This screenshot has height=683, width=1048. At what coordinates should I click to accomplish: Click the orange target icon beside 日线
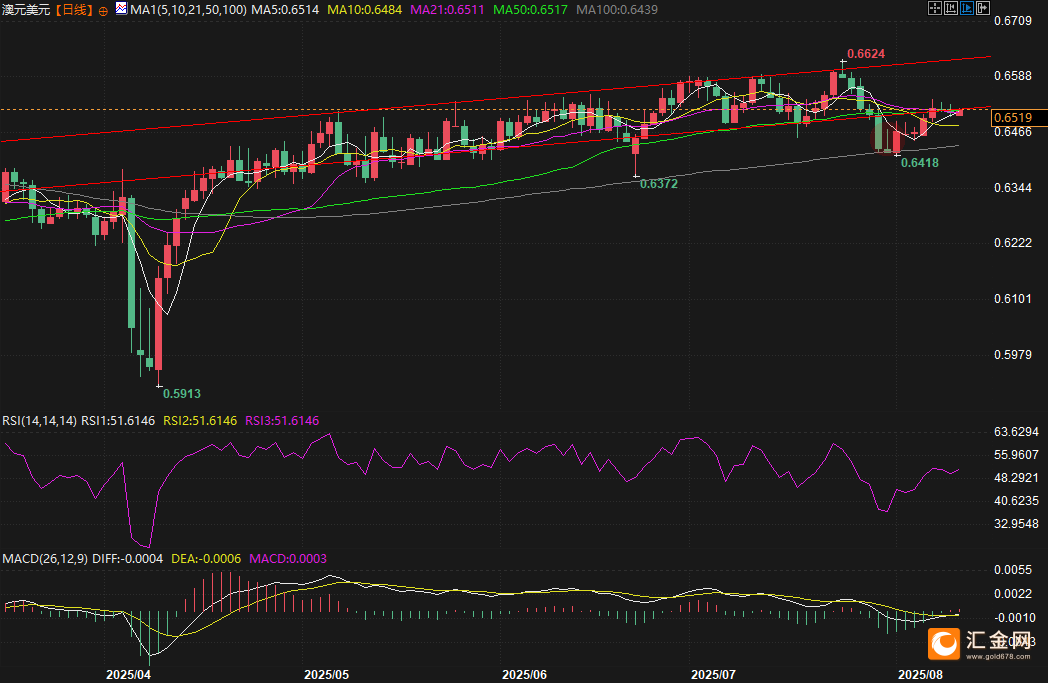pos(105,9)
